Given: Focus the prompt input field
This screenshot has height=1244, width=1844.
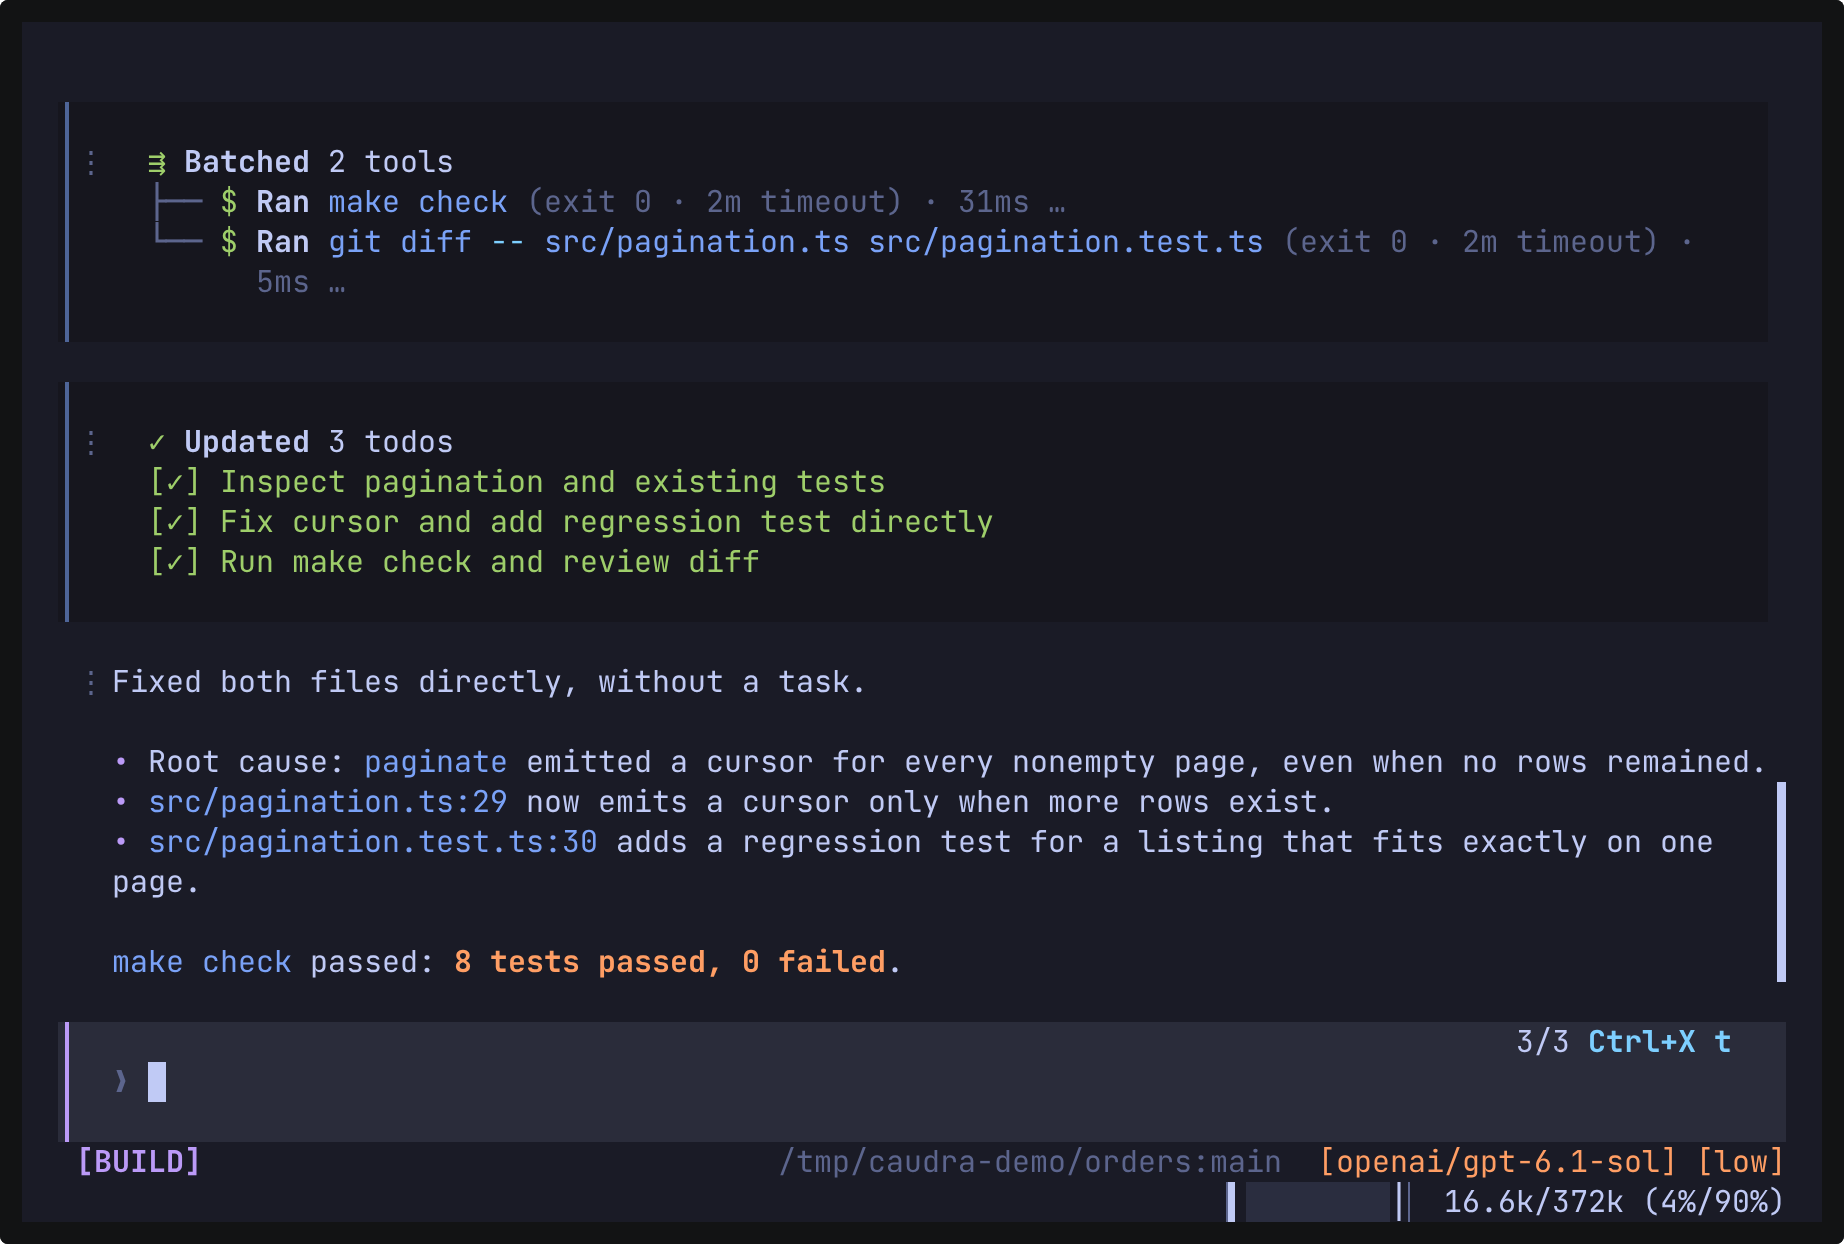Looking at the screenshot, I should 926,1082.
